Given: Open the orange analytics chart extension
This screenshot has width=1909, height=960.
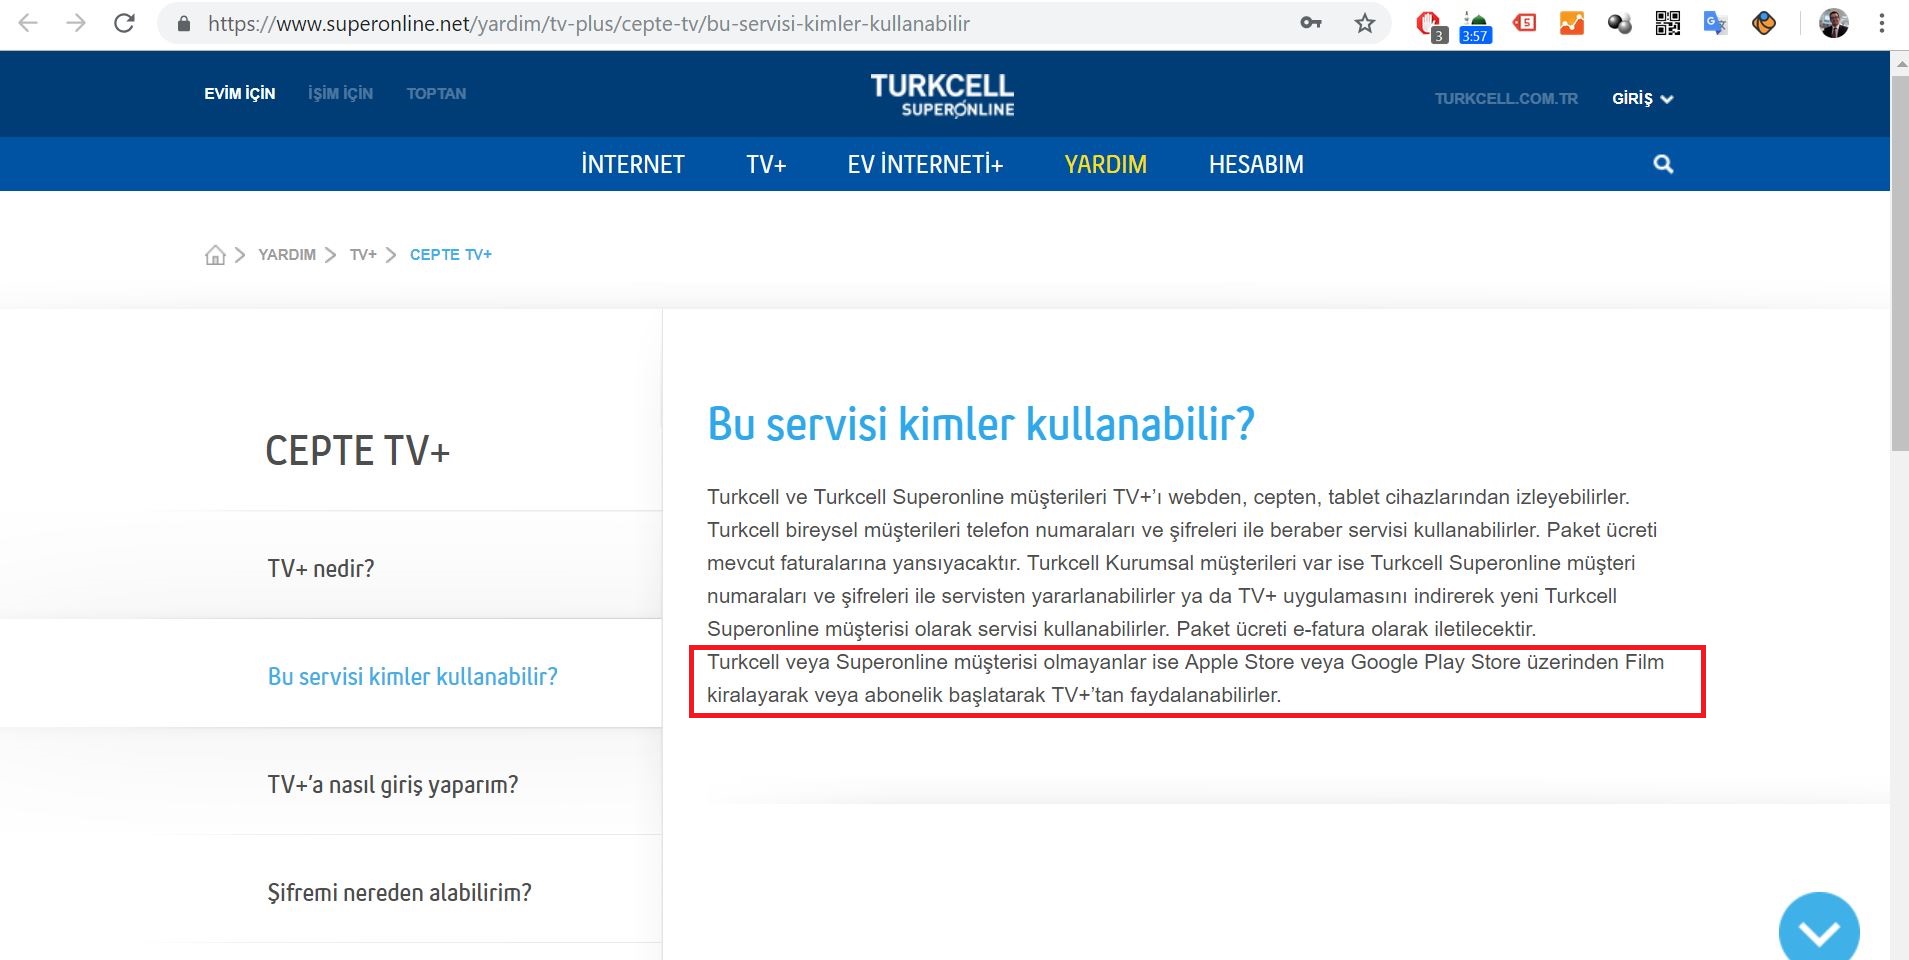Looking at the screenshot, I should click(x=1572, y=22).
